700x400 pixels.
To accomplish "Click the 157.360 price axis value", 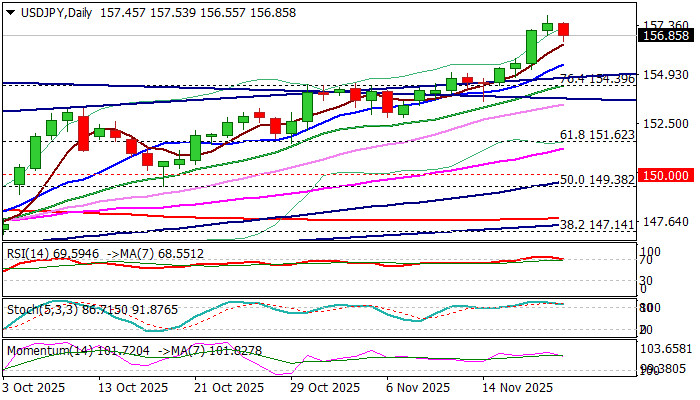I will [665, 26].
